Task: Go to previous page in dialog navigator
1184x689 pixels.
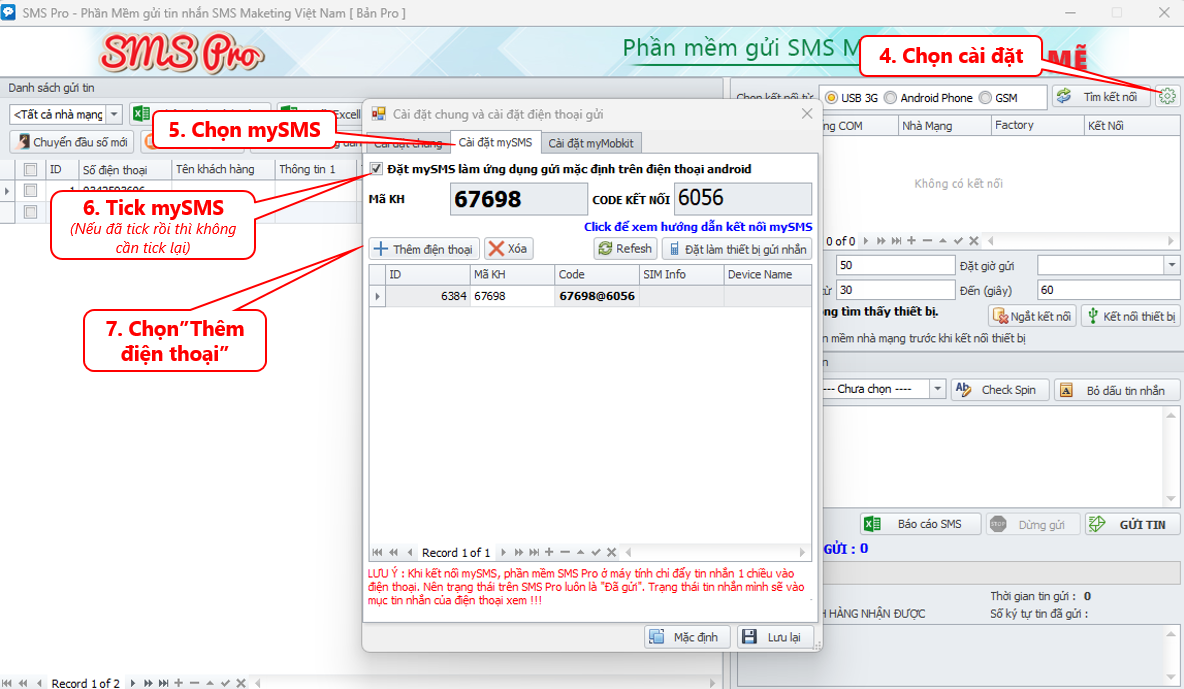Action: (x=393, y=552)
